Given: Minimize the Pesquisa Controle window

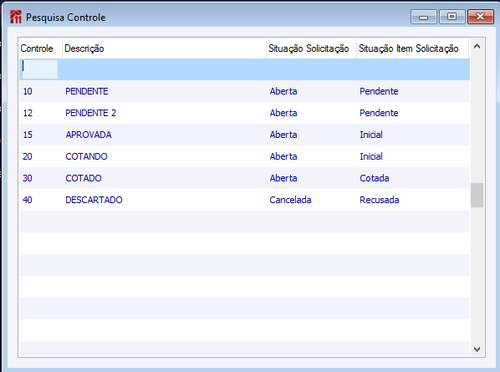Looking at the screenshot, I should [423, 17].
